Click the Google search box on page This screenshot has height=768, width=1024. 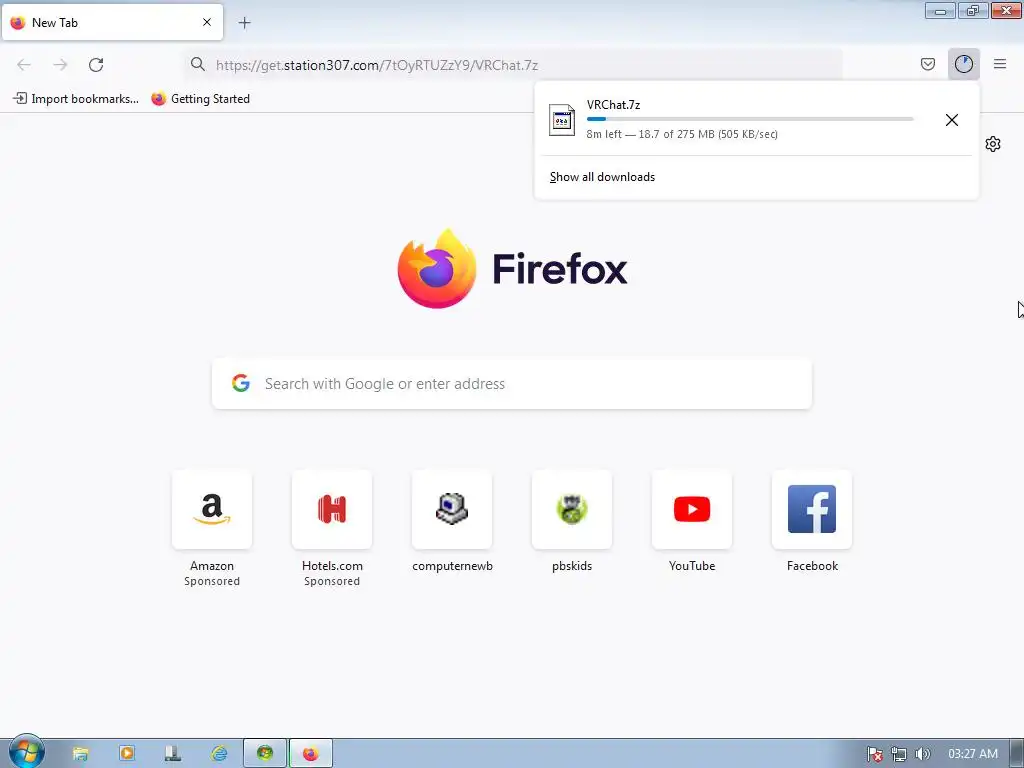click(512, 383)
